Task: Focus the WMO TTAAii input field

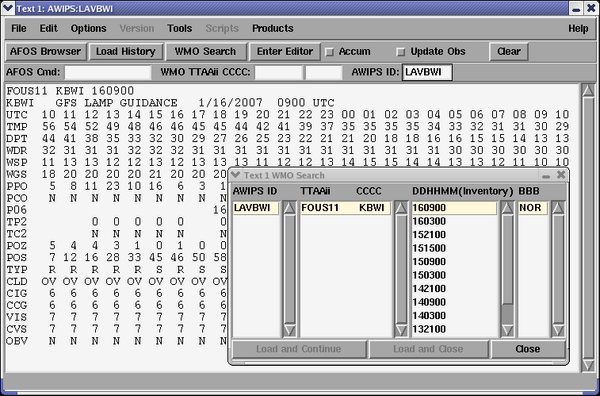Action: (x=279, y=72)
